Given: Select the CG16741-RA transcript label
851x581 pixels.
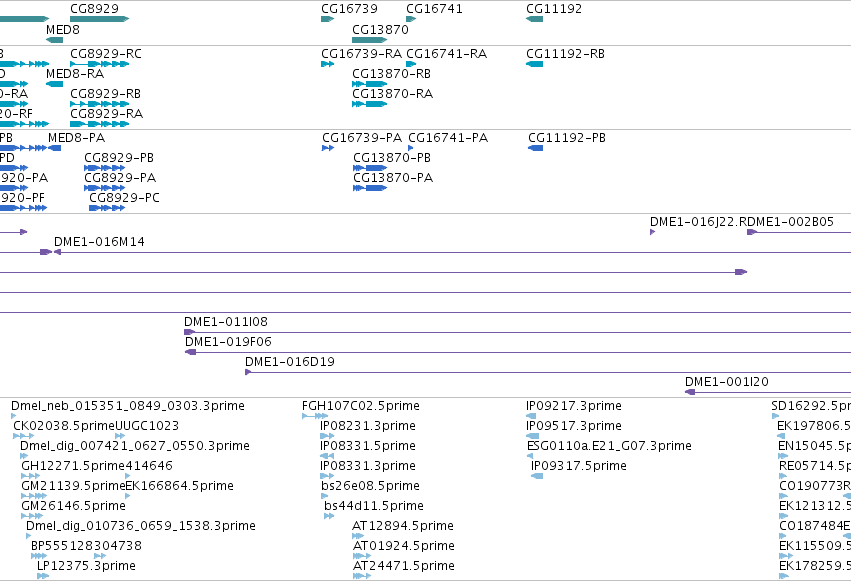Looking at the screenshot, I should pyautogui.click(x=447, y=54).
